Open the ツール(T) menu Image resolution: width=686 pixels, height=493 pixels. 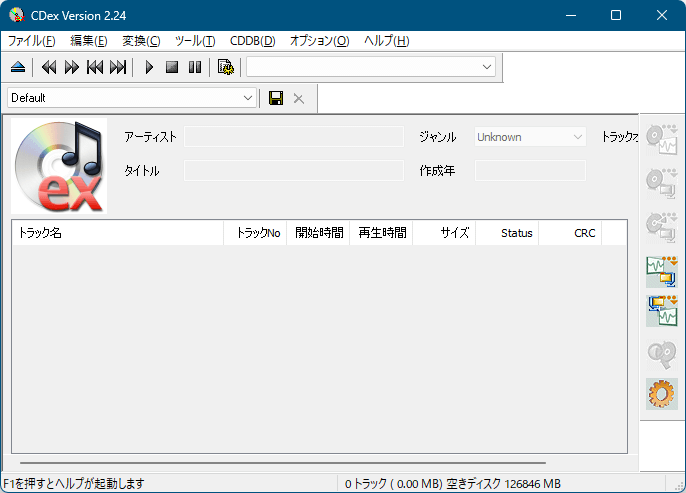[195, 41]
